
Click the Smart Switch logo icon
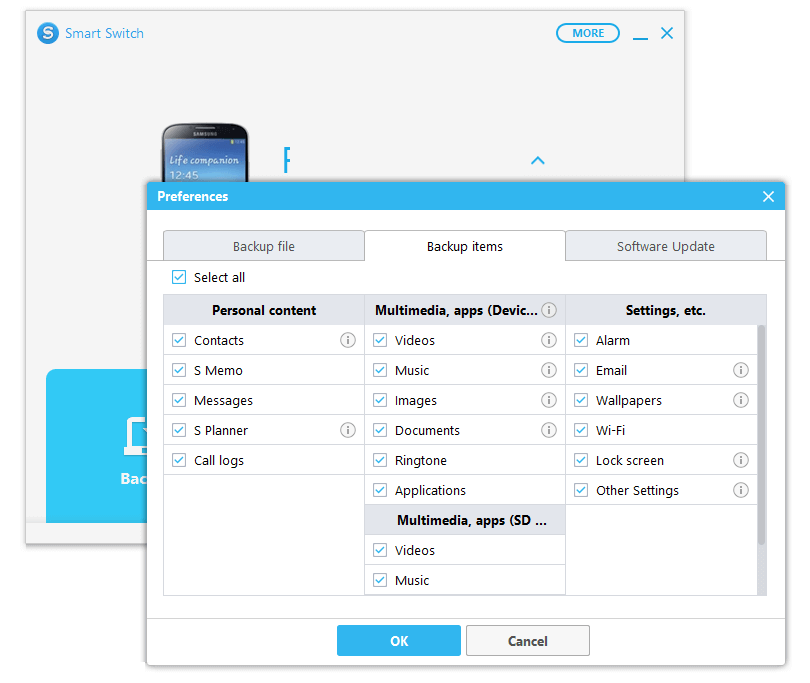point(48,33)
